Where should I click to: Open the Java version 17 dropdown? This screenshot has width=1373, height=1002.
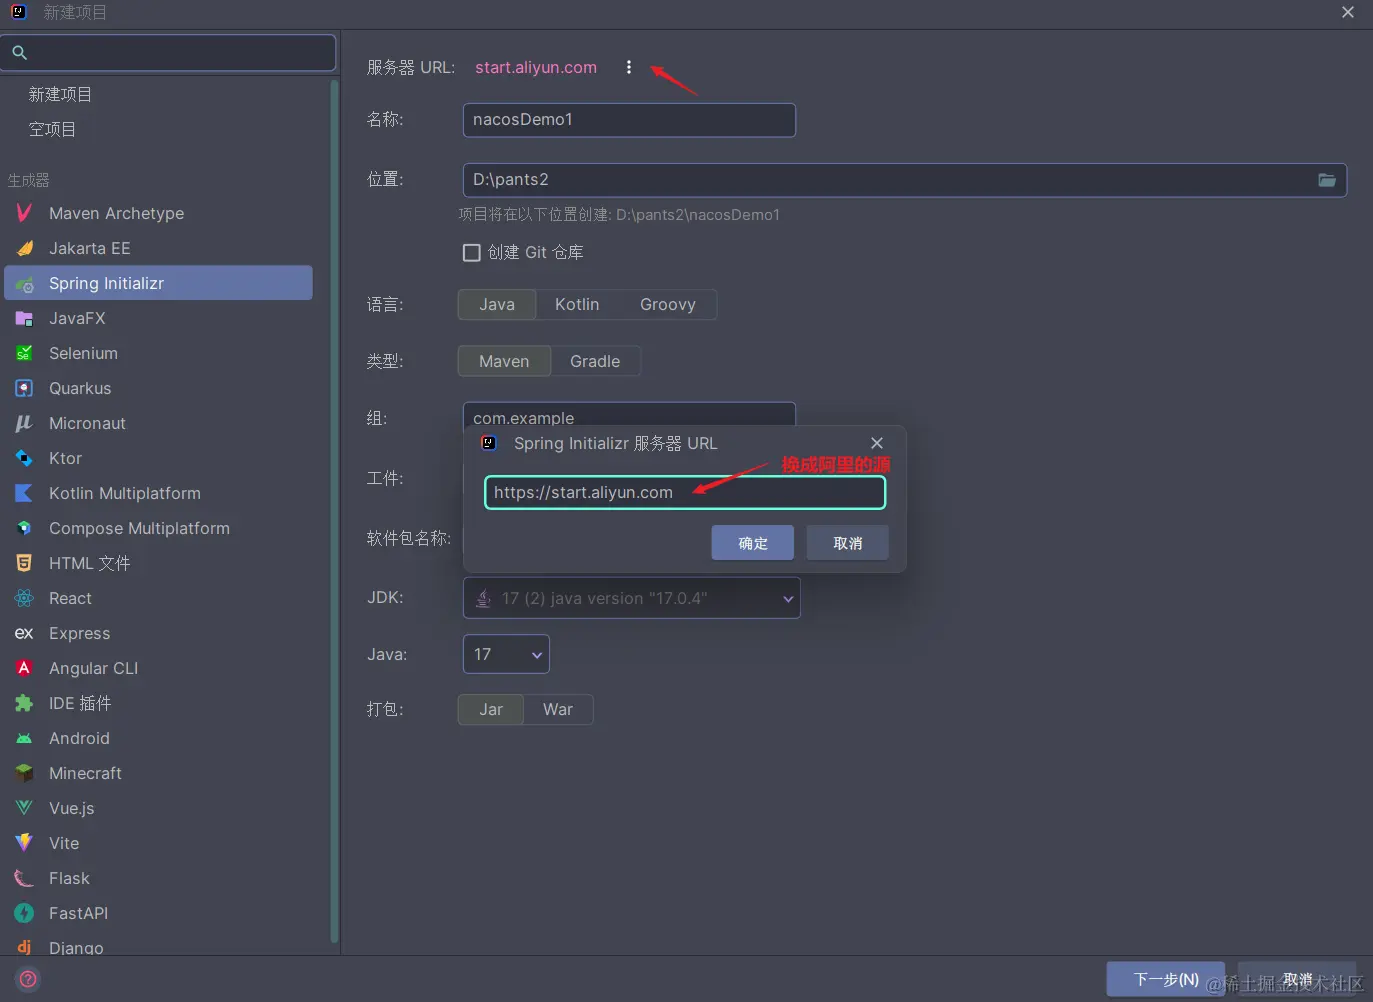(x=506, y=654)
